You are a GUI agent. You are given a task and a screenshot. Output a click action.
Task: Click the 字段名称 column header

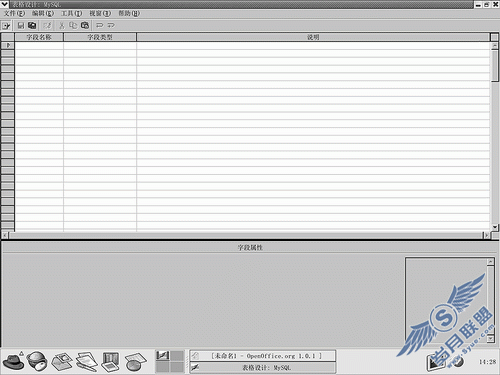coord(39,37)
